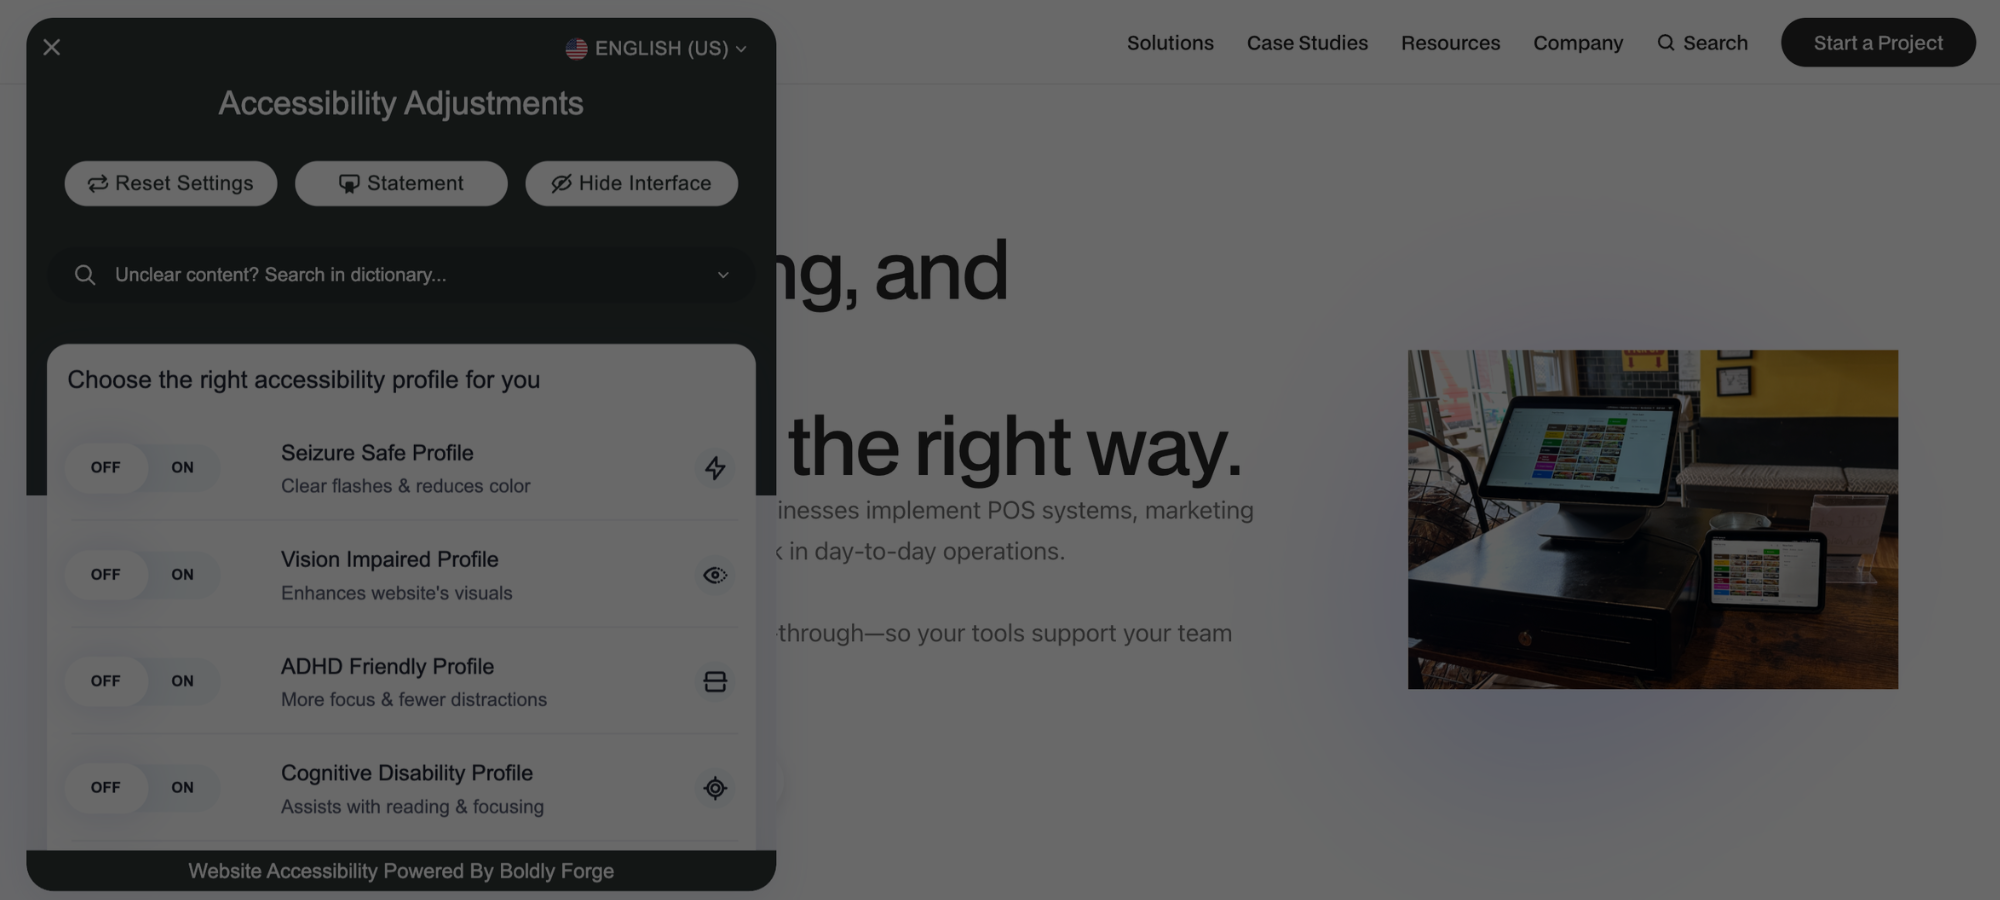Screen dimensions: 2000x900
Task: Open the Resources navigation item
Action: (x=1450, y=43)
